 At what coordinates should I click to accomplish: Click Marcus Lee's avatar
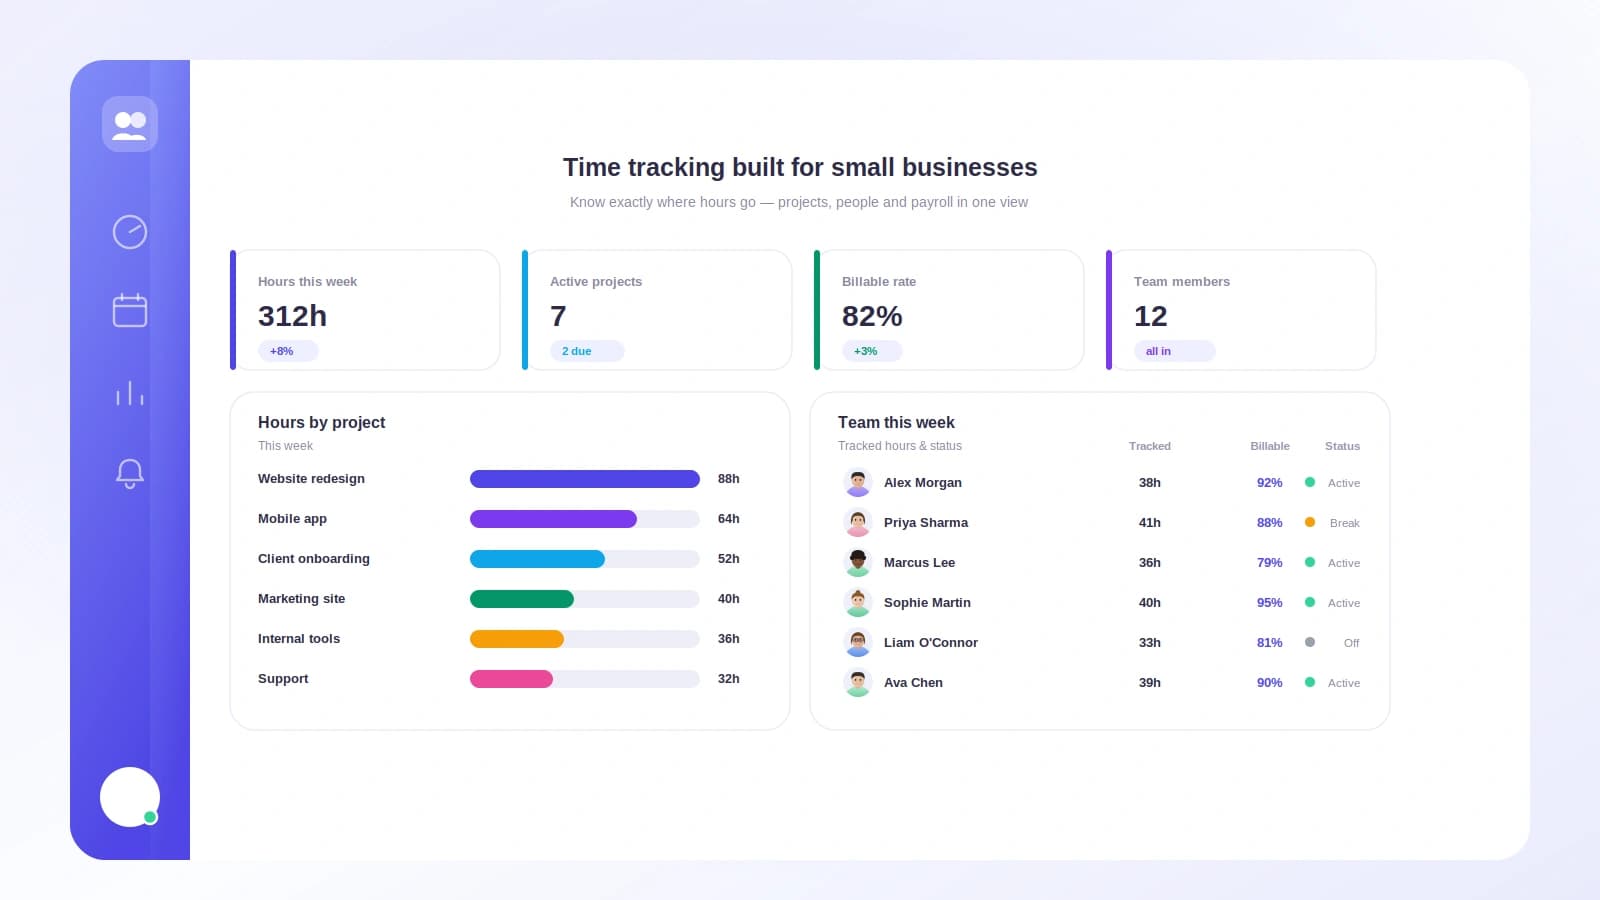pos(858,562)
